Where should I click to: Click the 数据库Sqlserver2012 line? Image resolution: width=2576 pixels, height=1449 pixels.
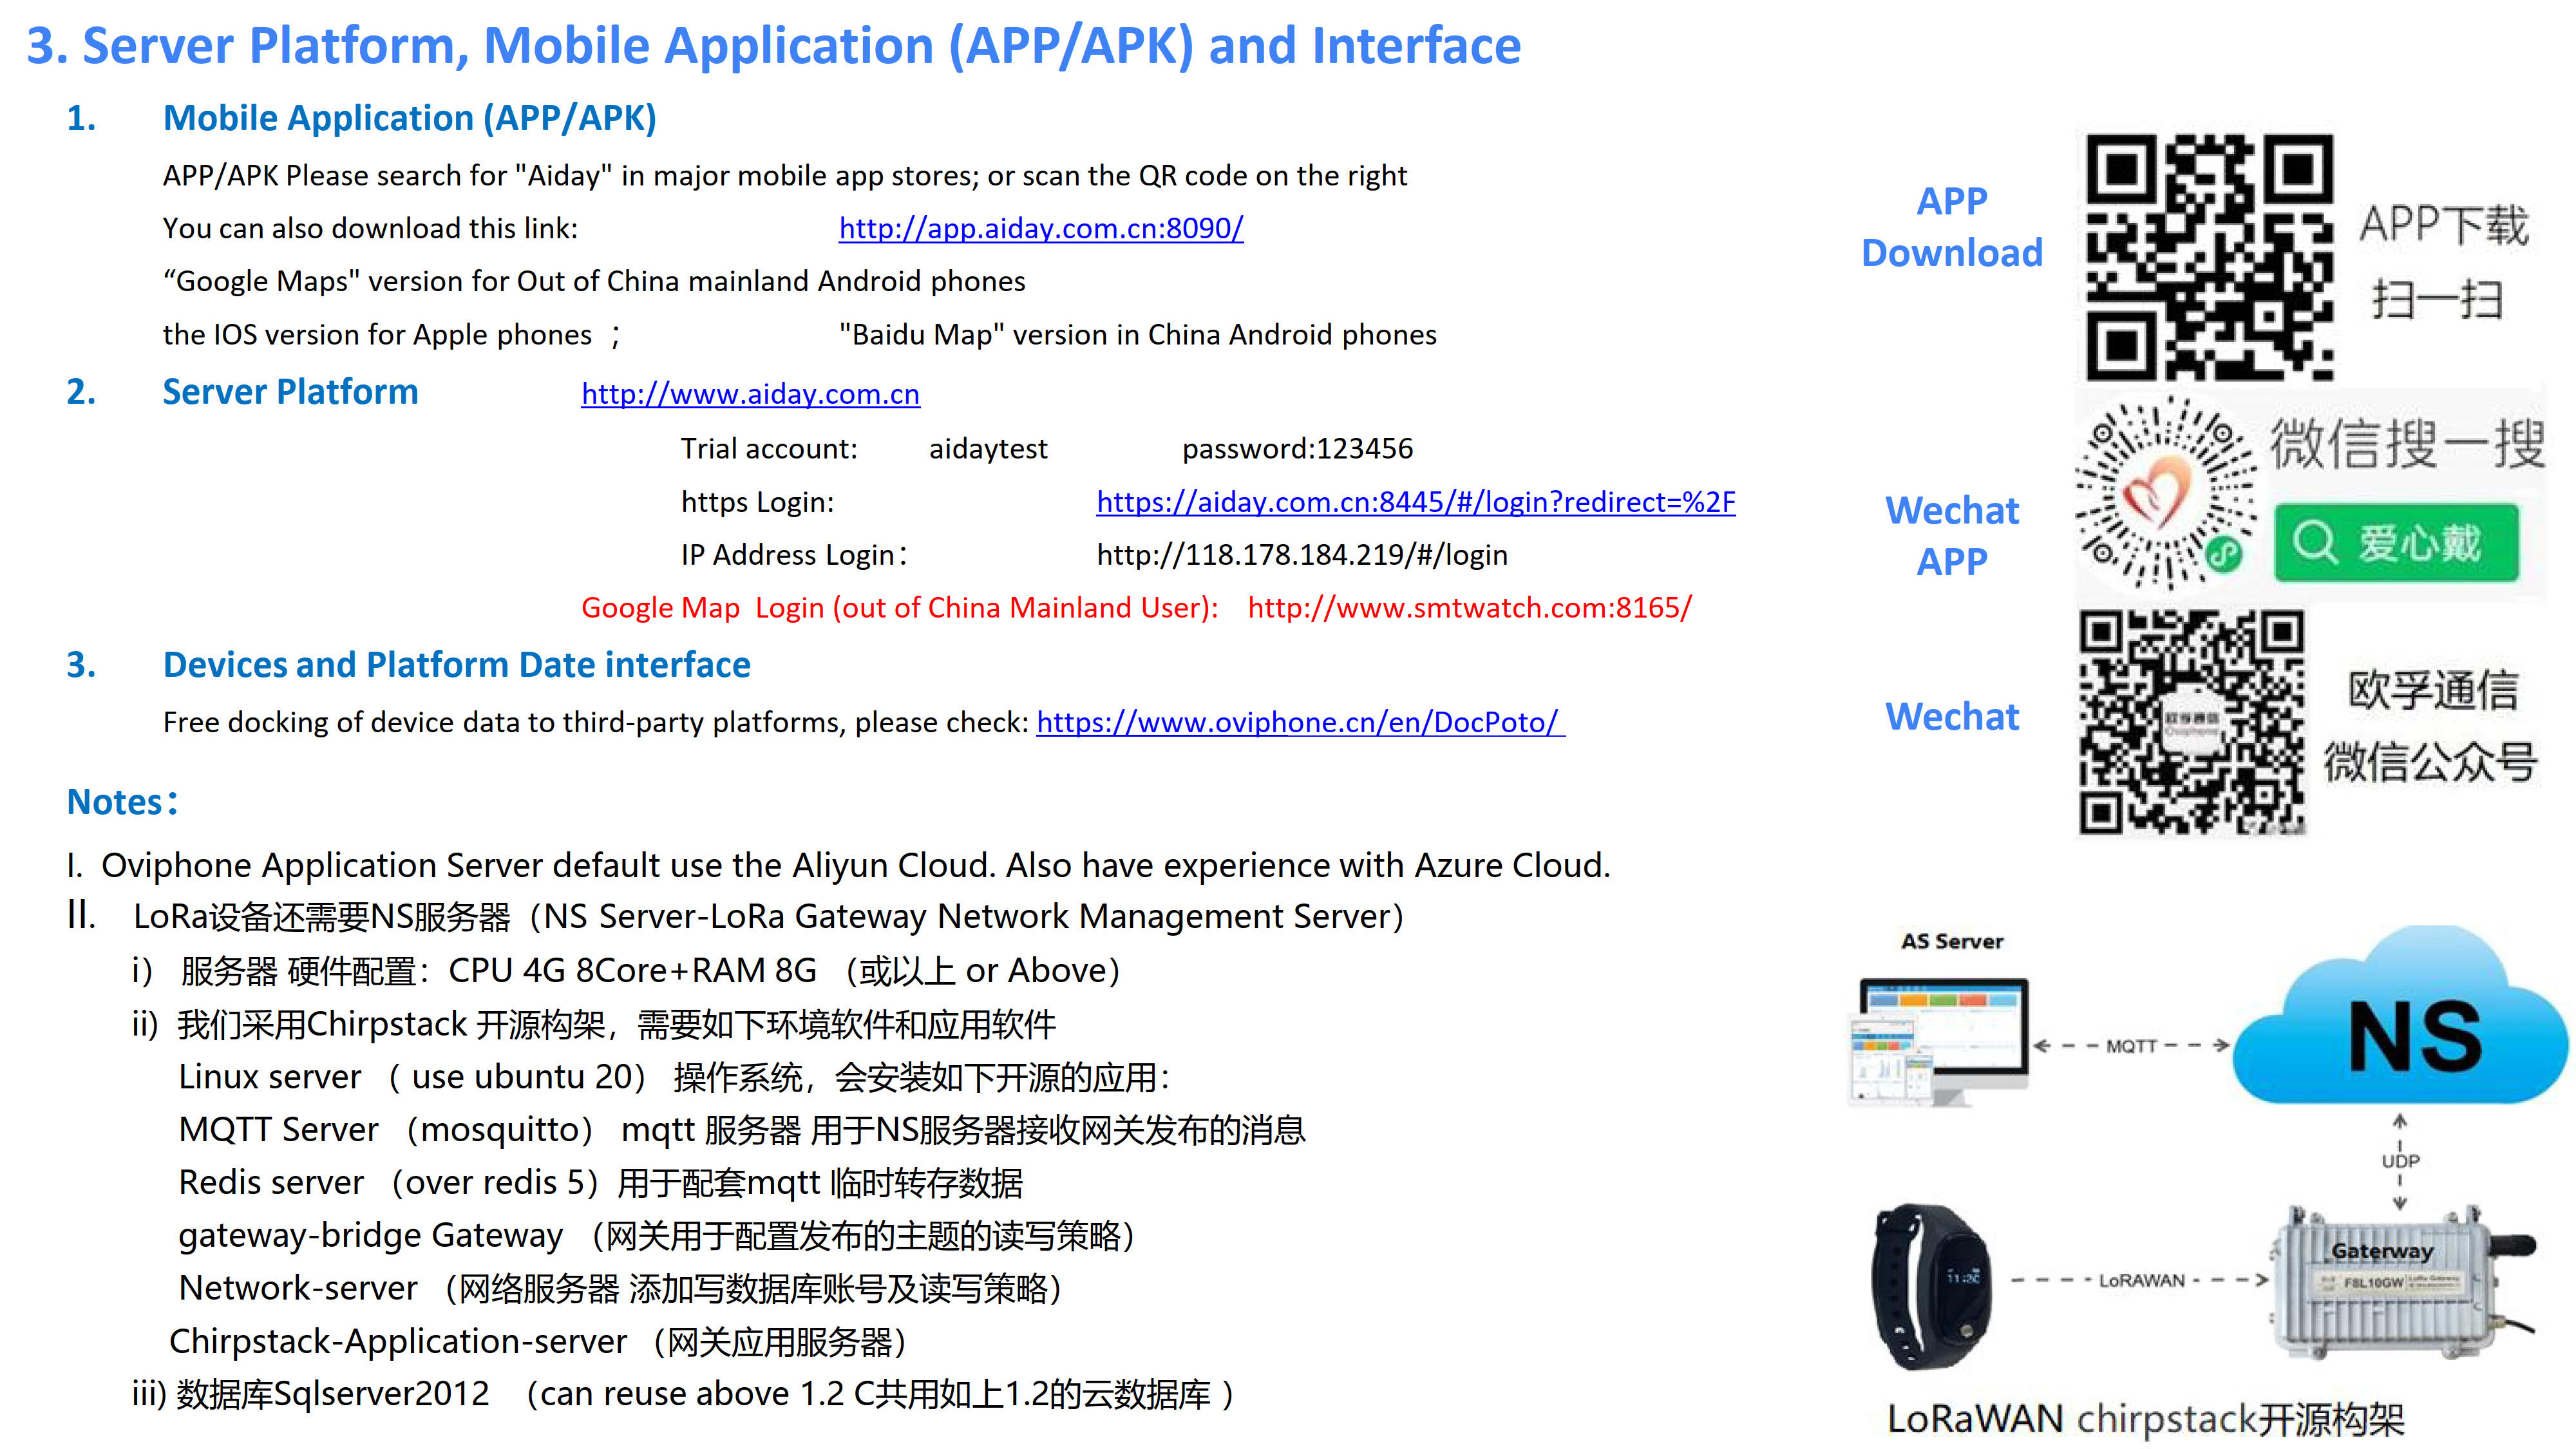click(684, 1395)
